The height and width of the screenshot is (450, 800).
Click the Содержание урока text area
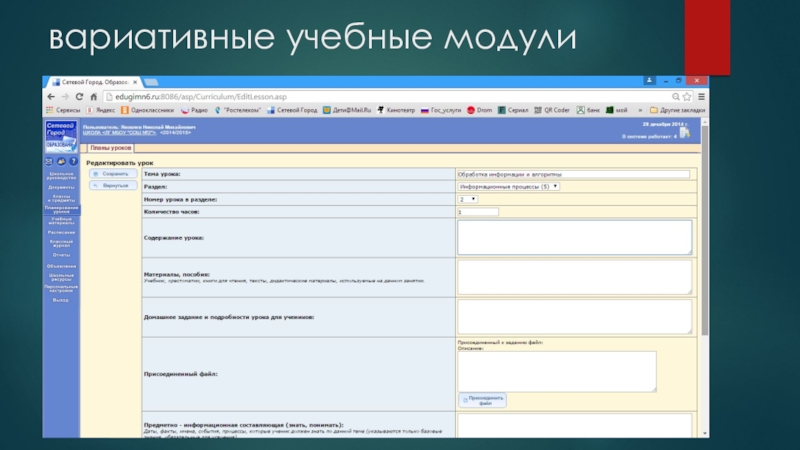coord(575,237)
